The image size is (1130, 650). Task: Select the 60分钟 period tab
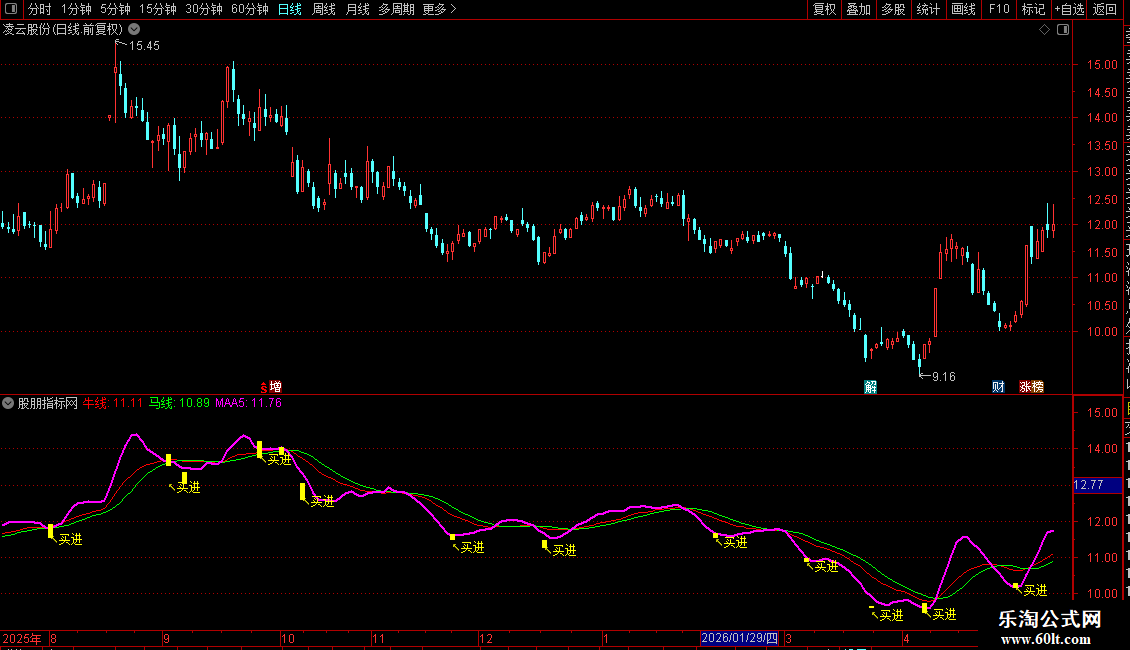(x=250, y=9)
